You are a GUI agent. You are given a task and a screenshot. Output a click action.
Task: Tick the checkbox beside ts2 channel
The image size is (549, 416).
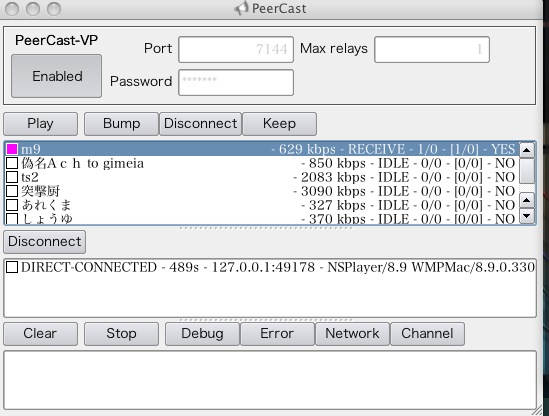pos(12,177)
